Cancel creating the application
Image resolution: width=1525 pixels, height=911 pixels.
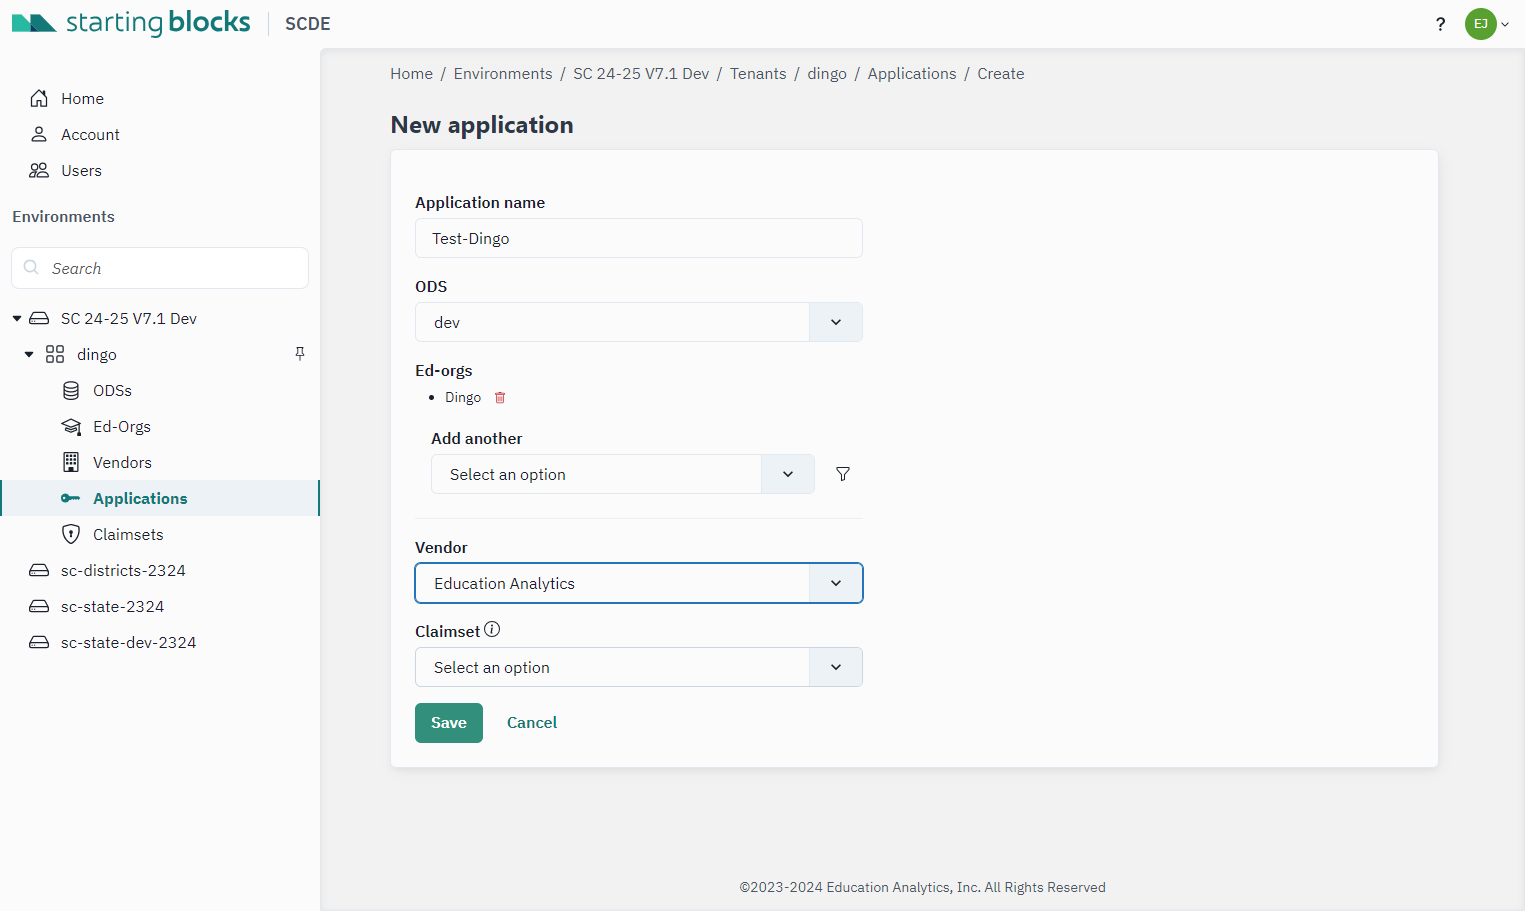point(532,723)
